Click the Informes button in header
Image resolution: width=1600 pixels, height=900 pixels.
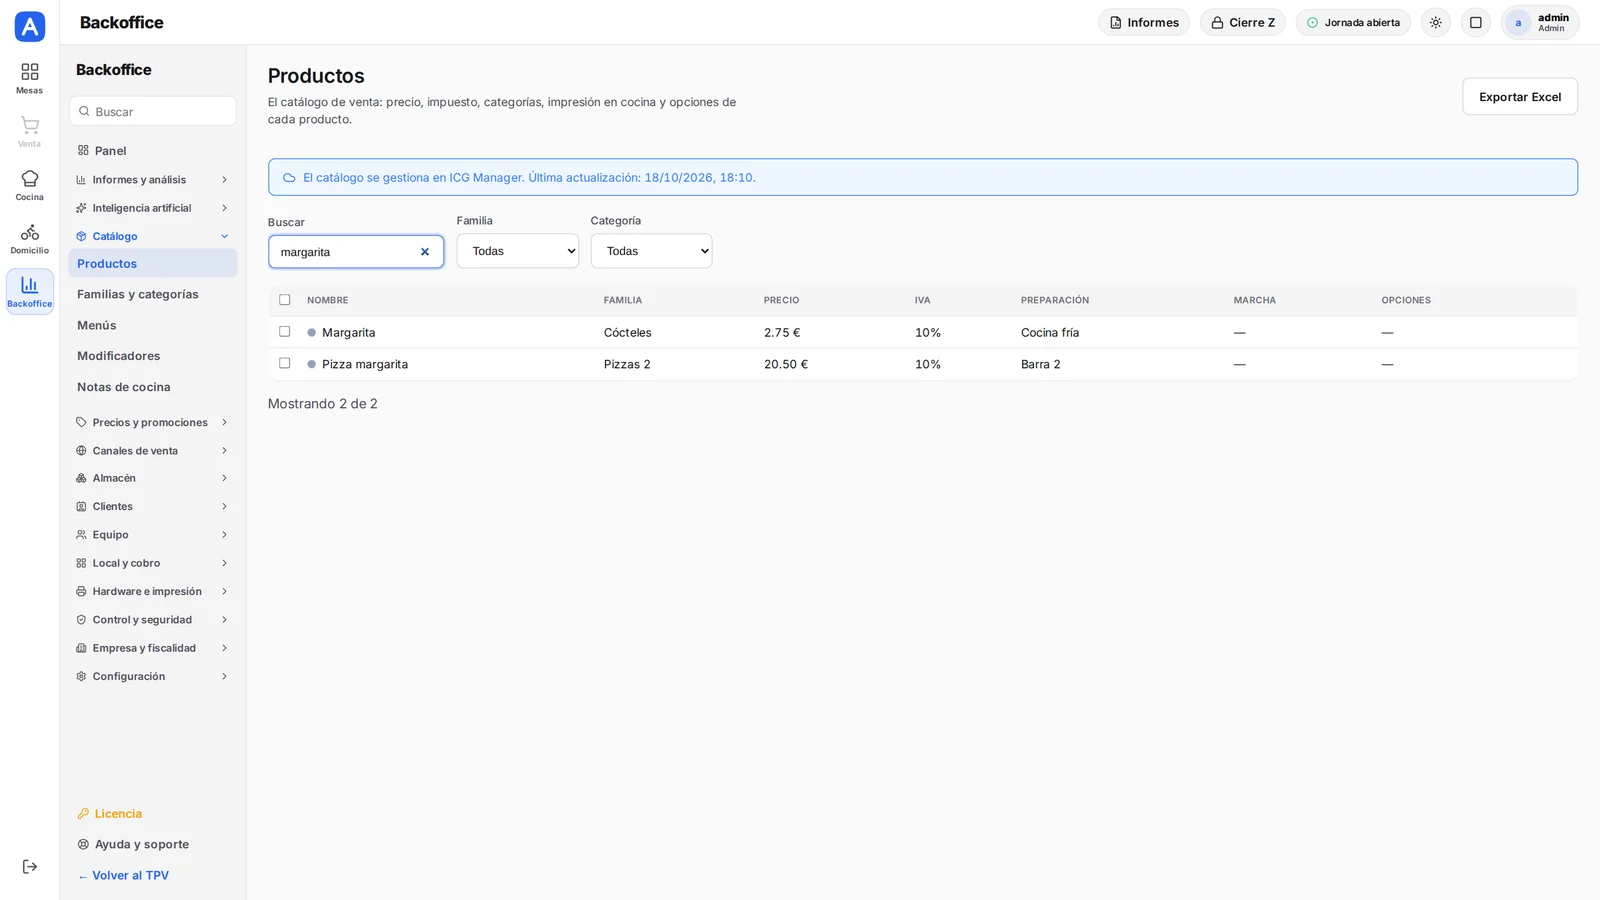pyautogui.click(x=1144, y=22)
